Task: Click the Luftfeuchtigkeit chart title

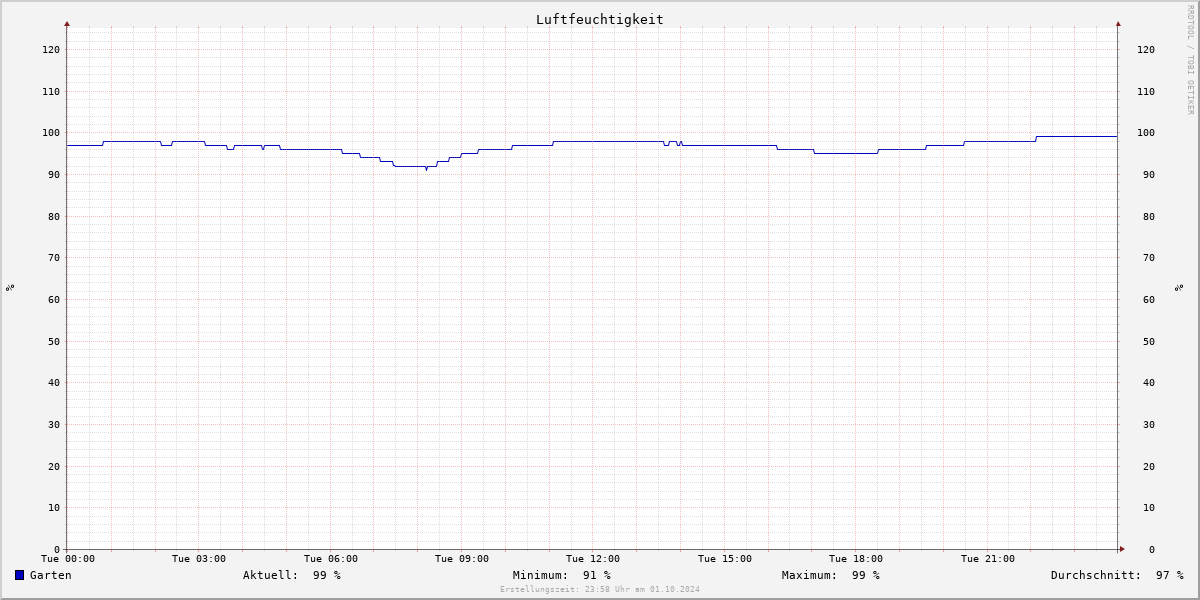Action: [599, 19]
